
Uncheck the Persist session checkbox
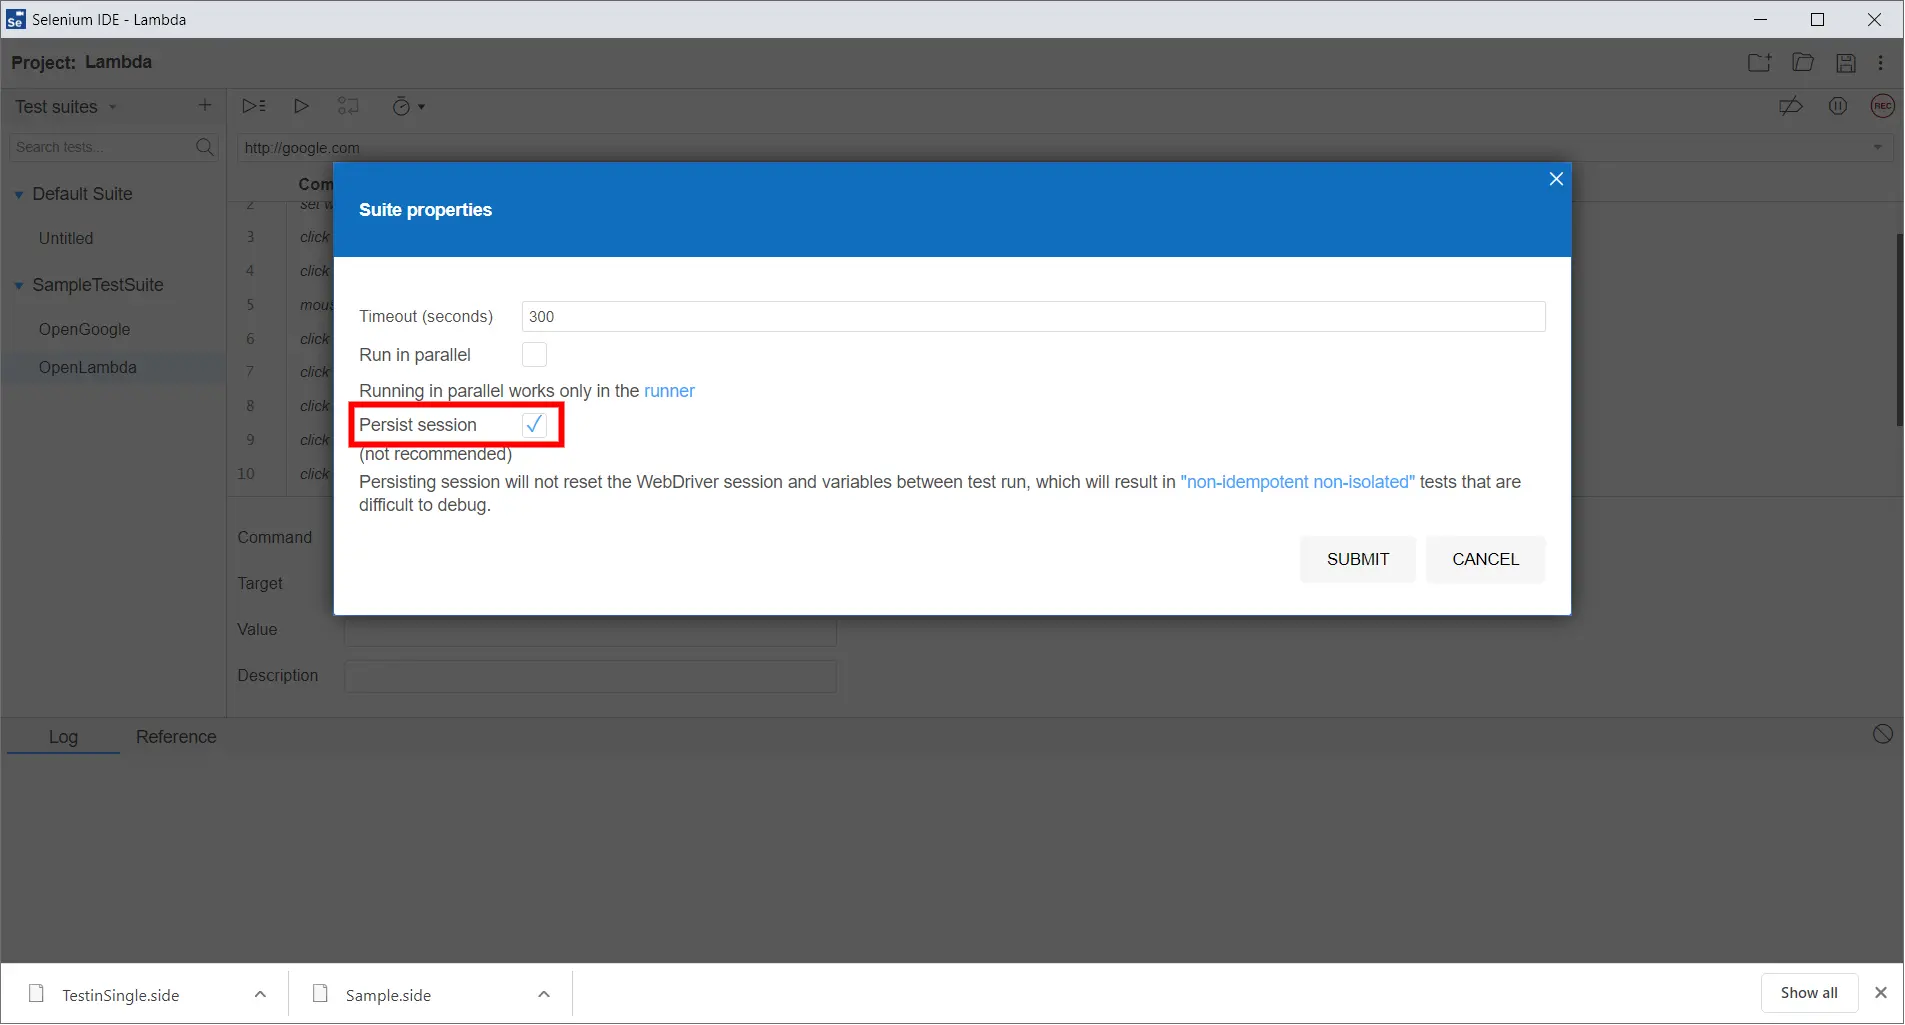(534, 425)
